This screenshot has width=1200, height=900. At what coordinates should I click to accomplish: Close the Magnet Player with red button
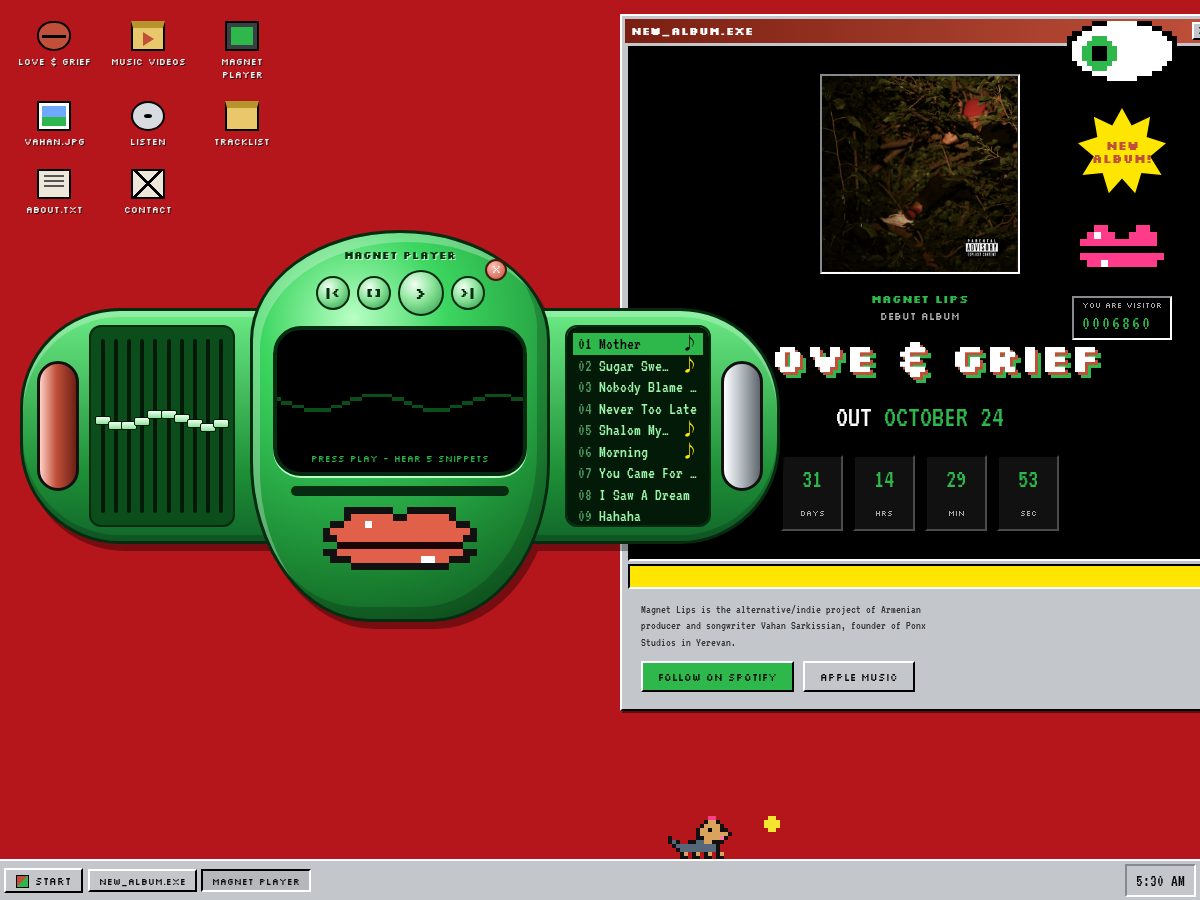tap(496, 270)
